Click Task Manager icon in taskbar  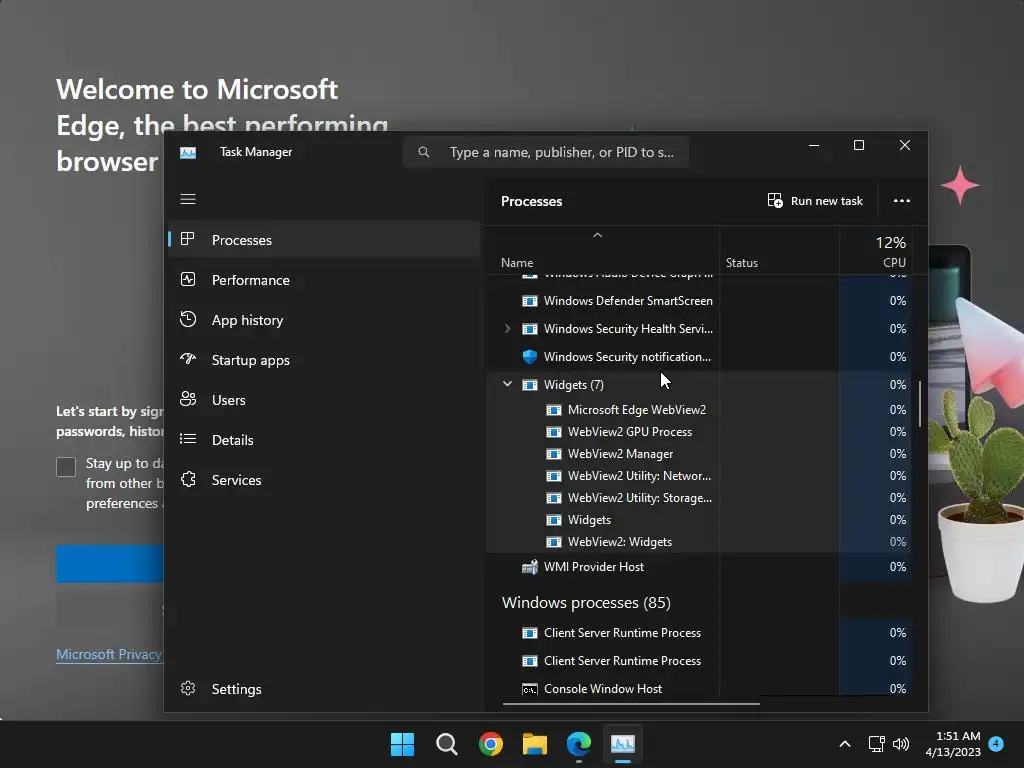pos(623,744)
